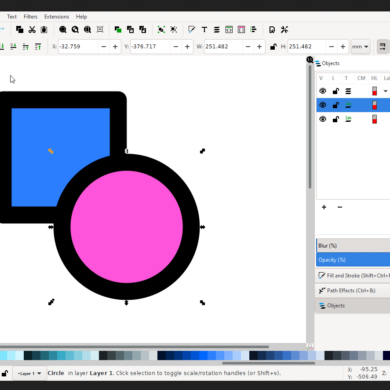Open the XML editor icon

[229, 30]
